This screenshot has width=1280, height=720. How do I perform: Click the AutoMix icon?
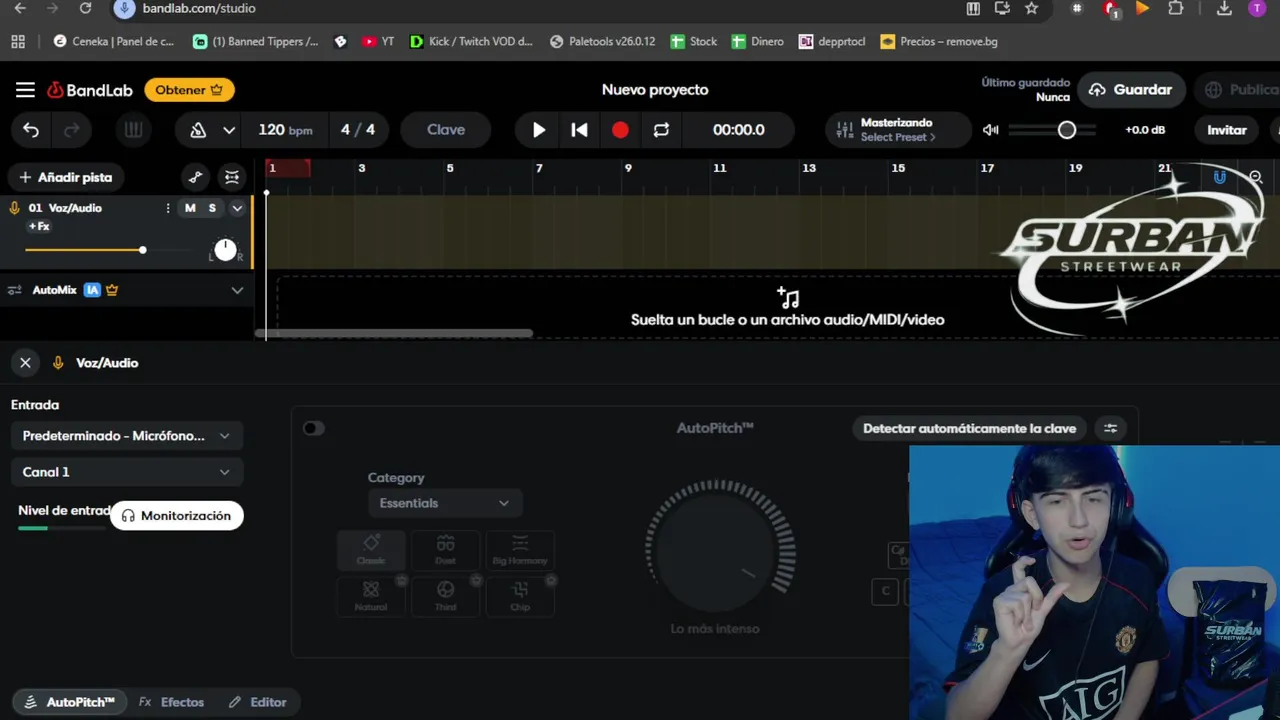(x=15, y=290)
